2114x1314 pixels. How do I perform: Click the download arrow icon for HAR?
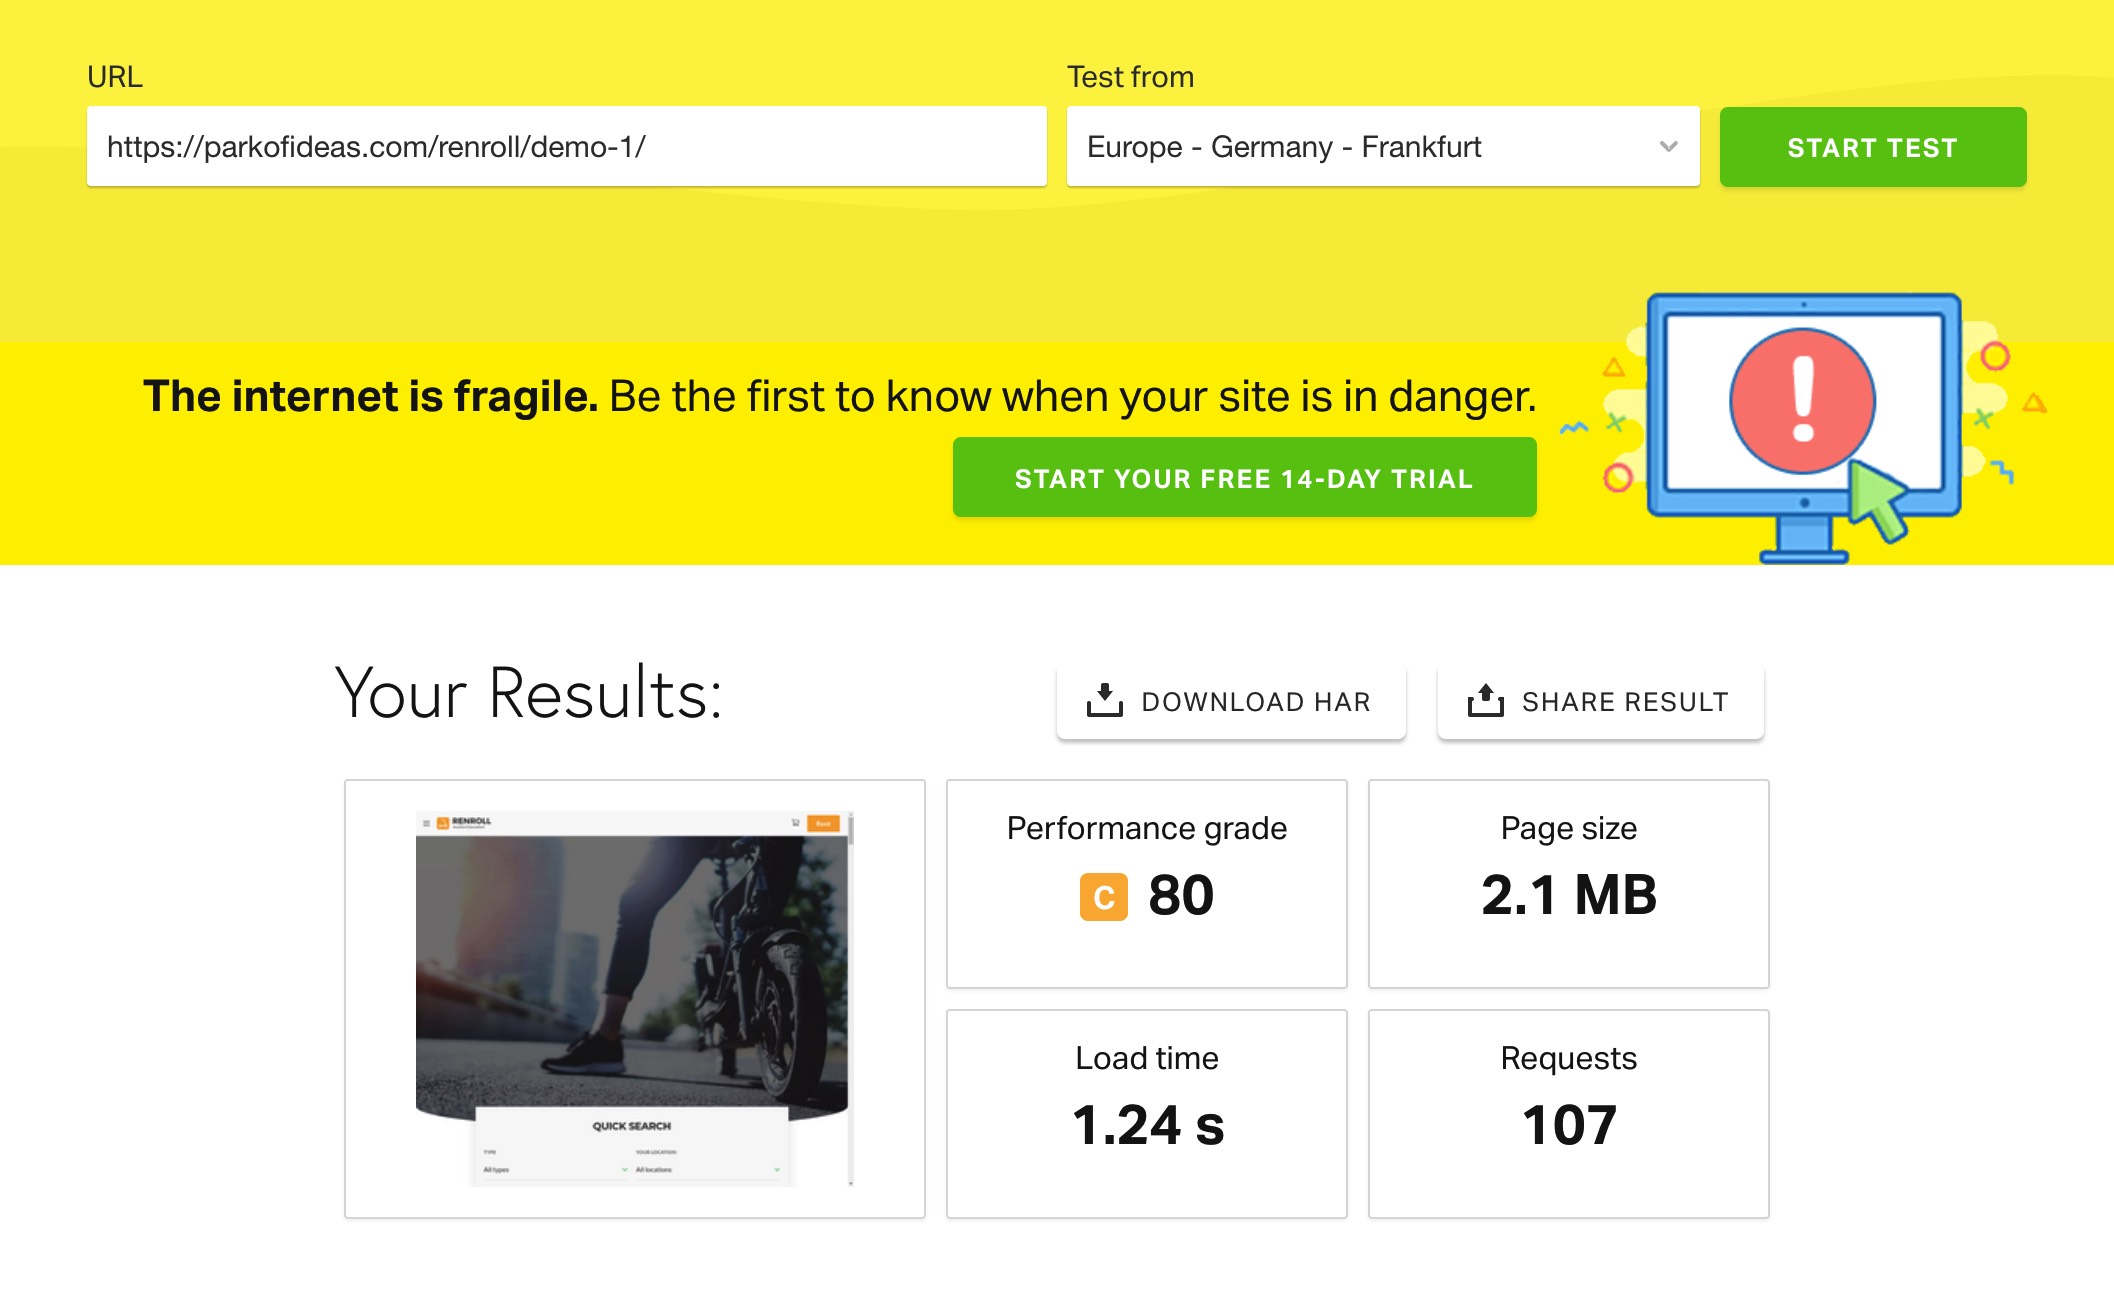1104,701
